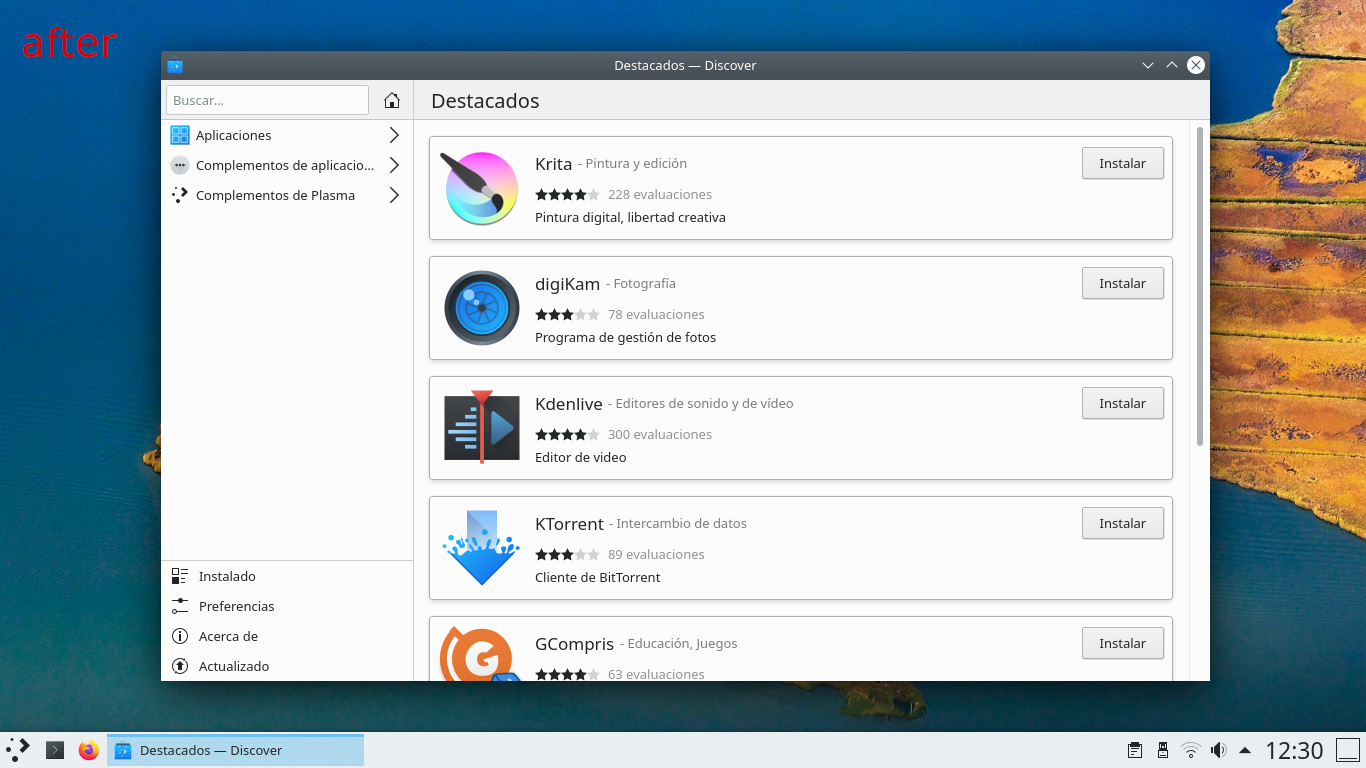
Task: Open the removable devices tray icon
Action: click(1163, 750)
